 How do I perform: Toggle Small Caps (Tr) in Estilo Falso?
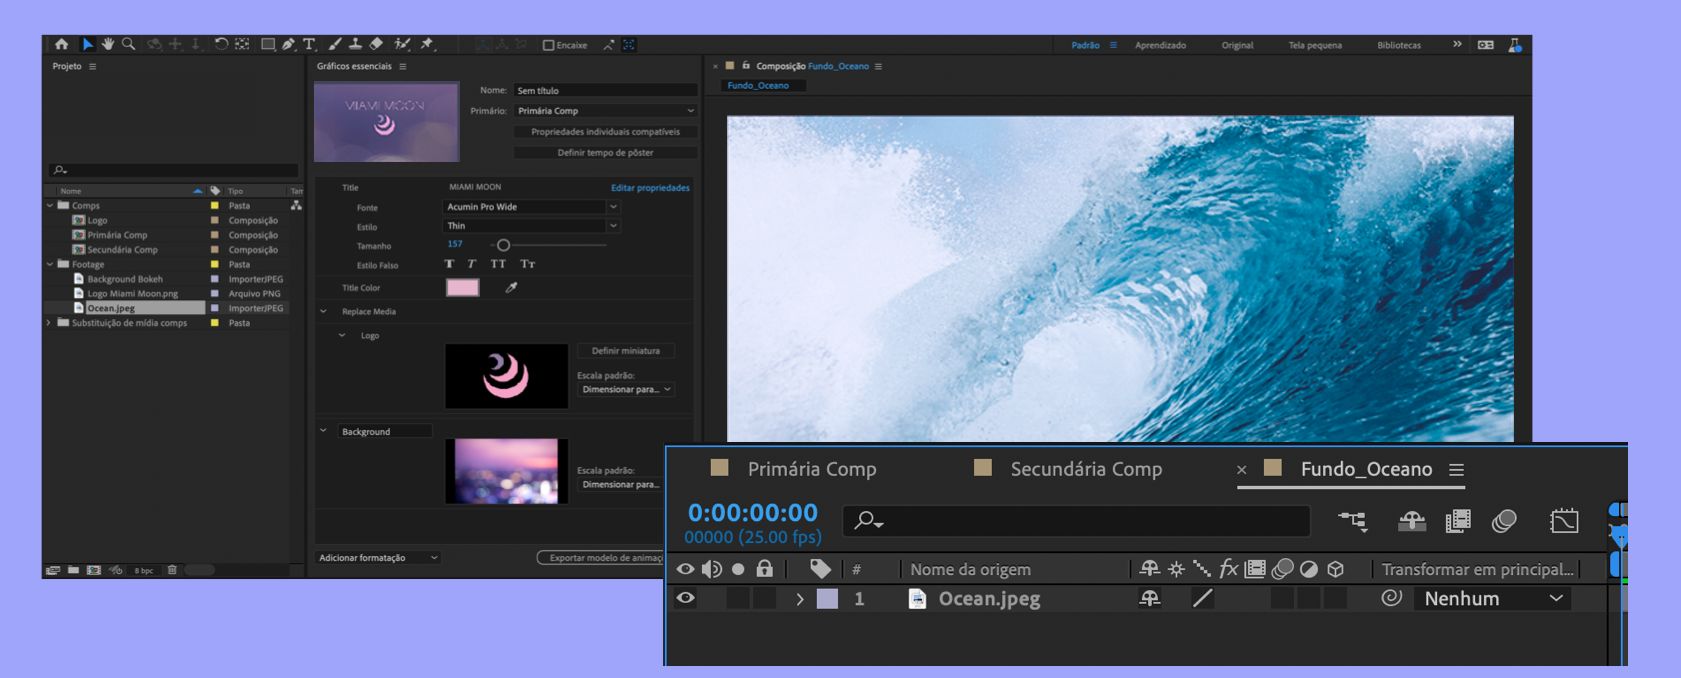click(528, 264)
